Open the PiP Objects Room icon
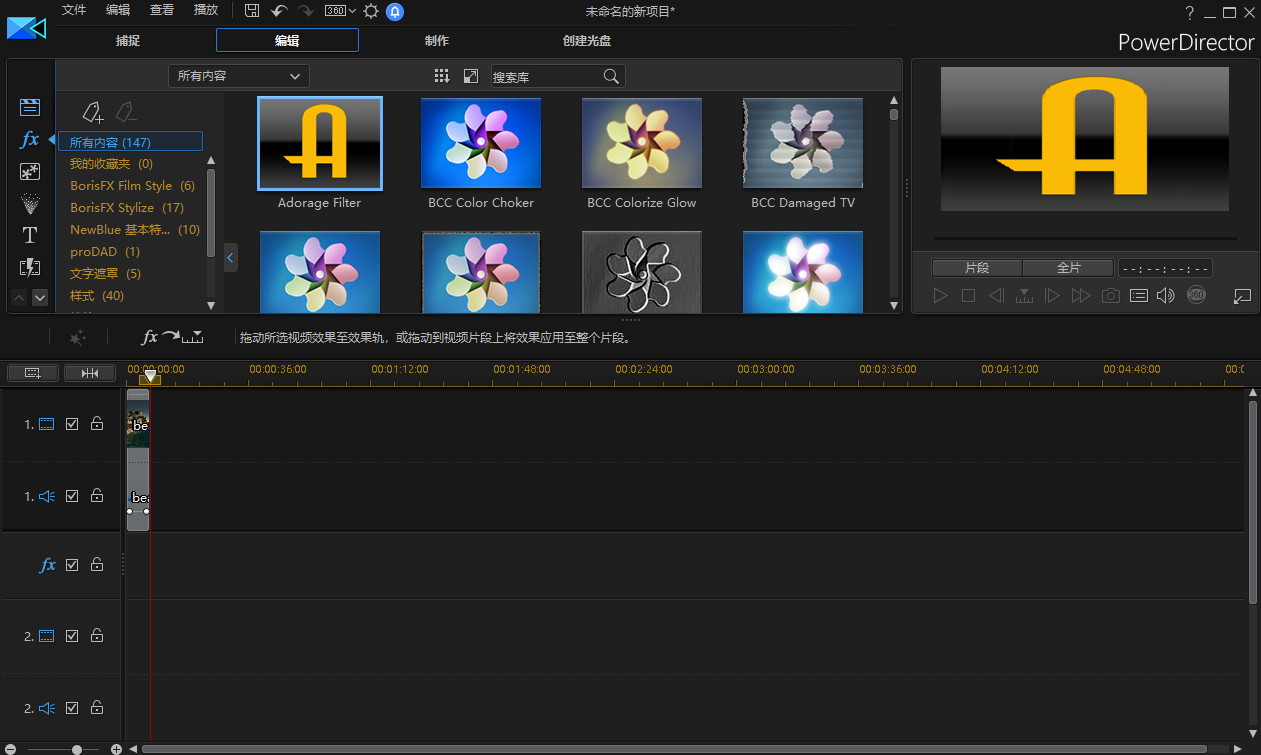The height and width of the screenshot is (755, 1261). point(30,172)
